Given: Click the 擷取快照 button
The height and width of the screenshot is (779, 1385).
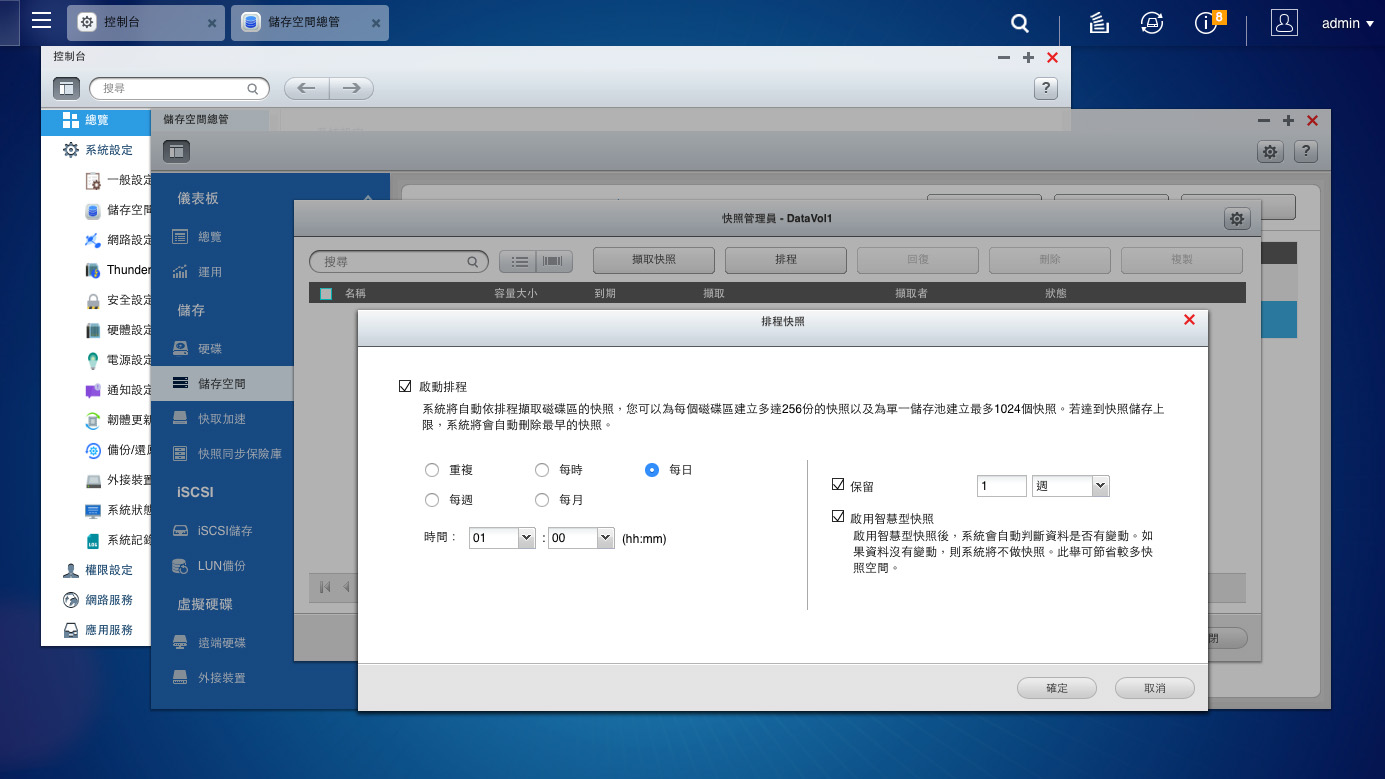Looking at the screenshot, I should tap(654, 260).
